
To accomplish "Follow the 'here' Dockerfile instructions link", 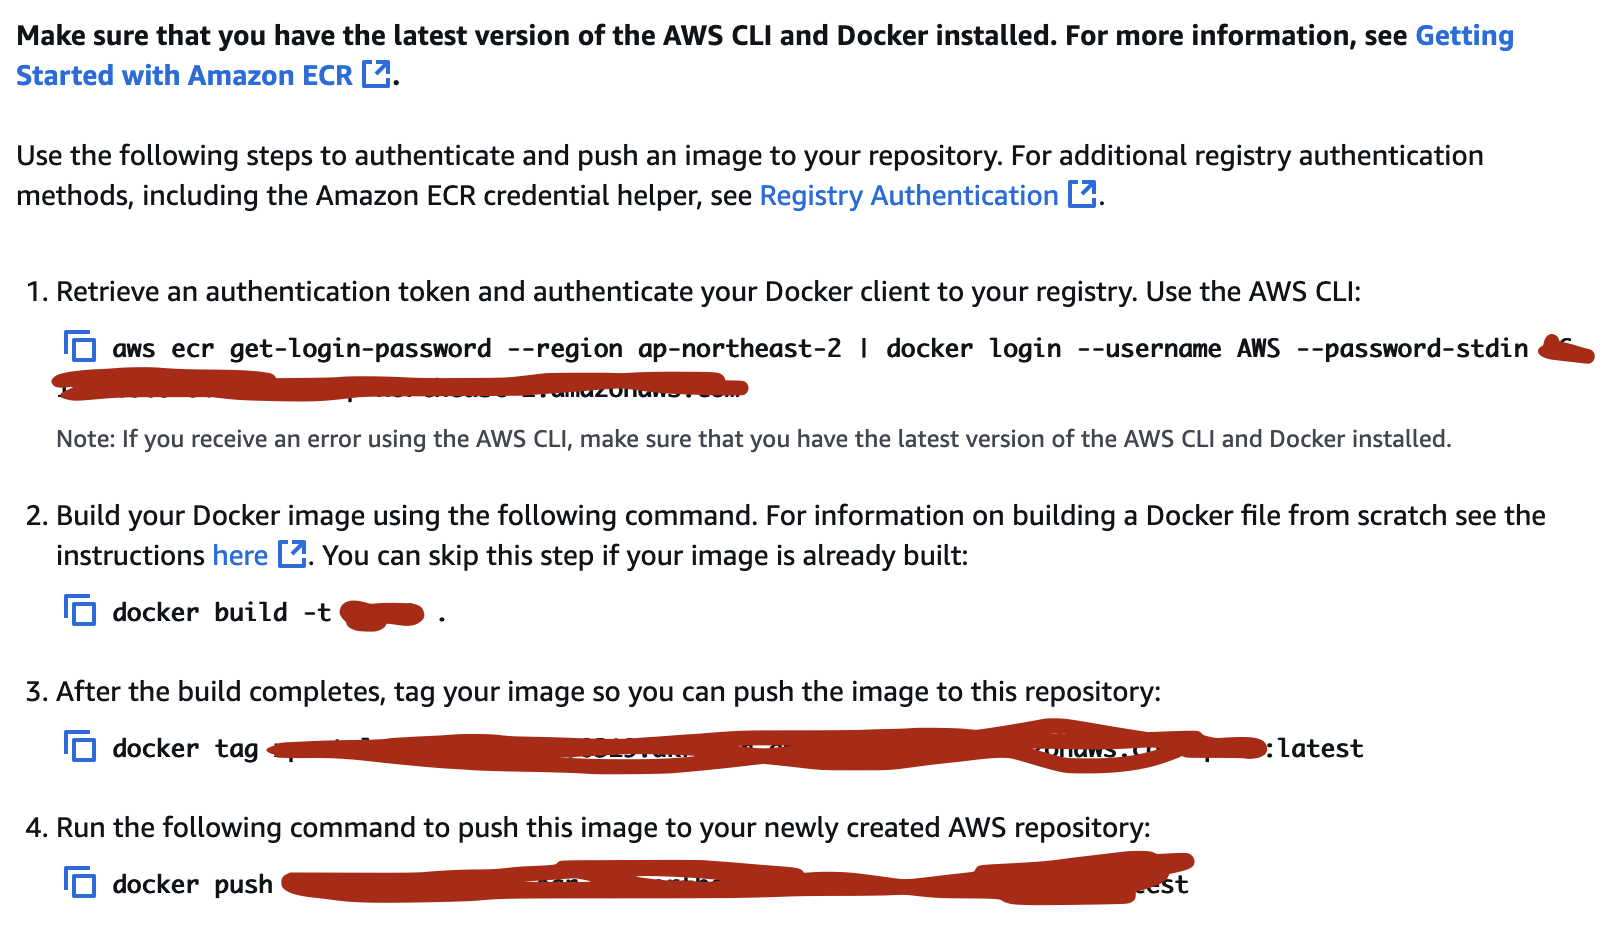I will (x=240, y=555).
